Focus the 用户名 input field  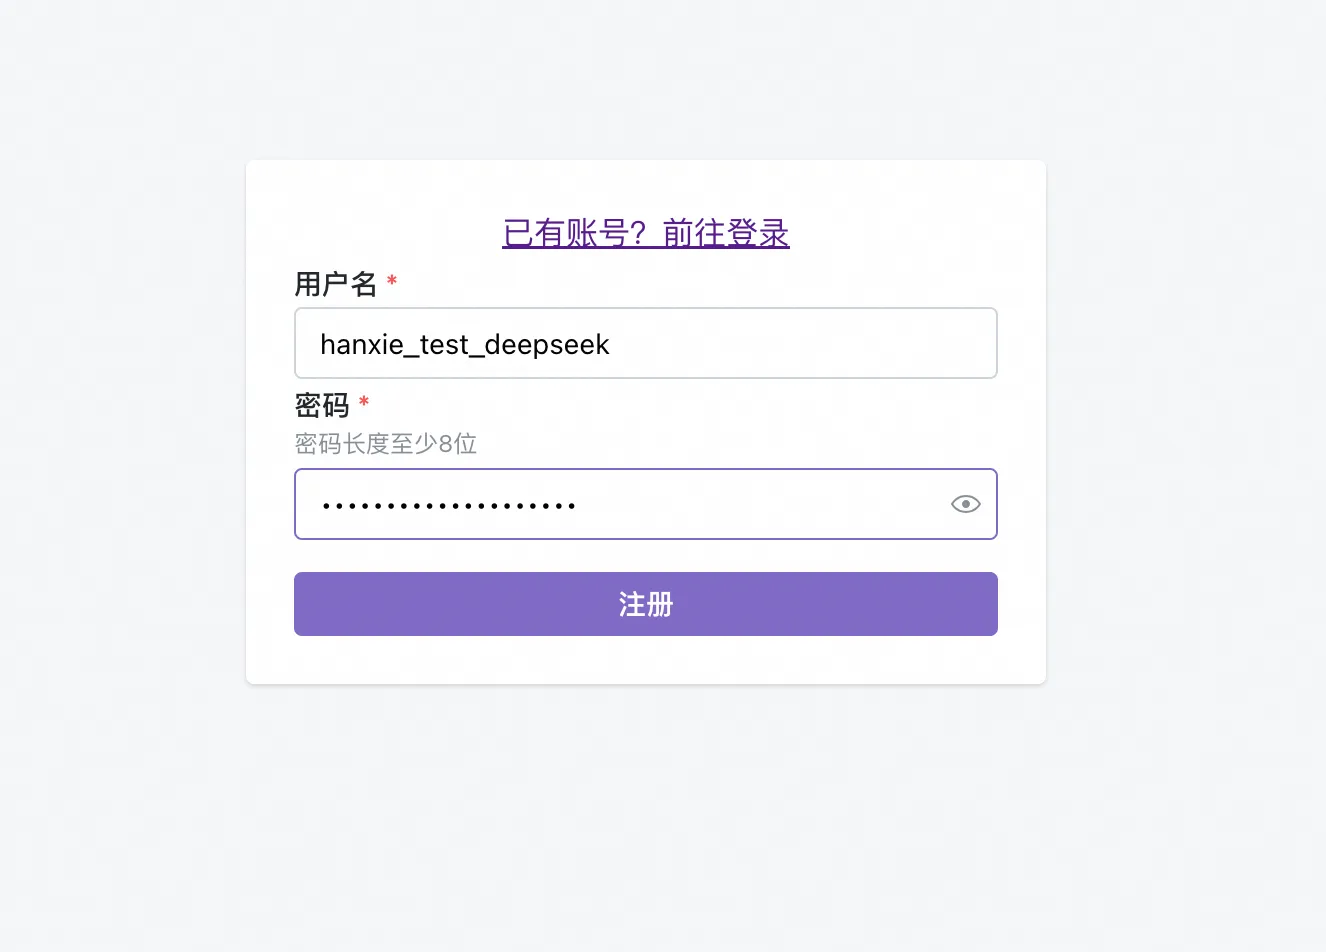point(646,343)
